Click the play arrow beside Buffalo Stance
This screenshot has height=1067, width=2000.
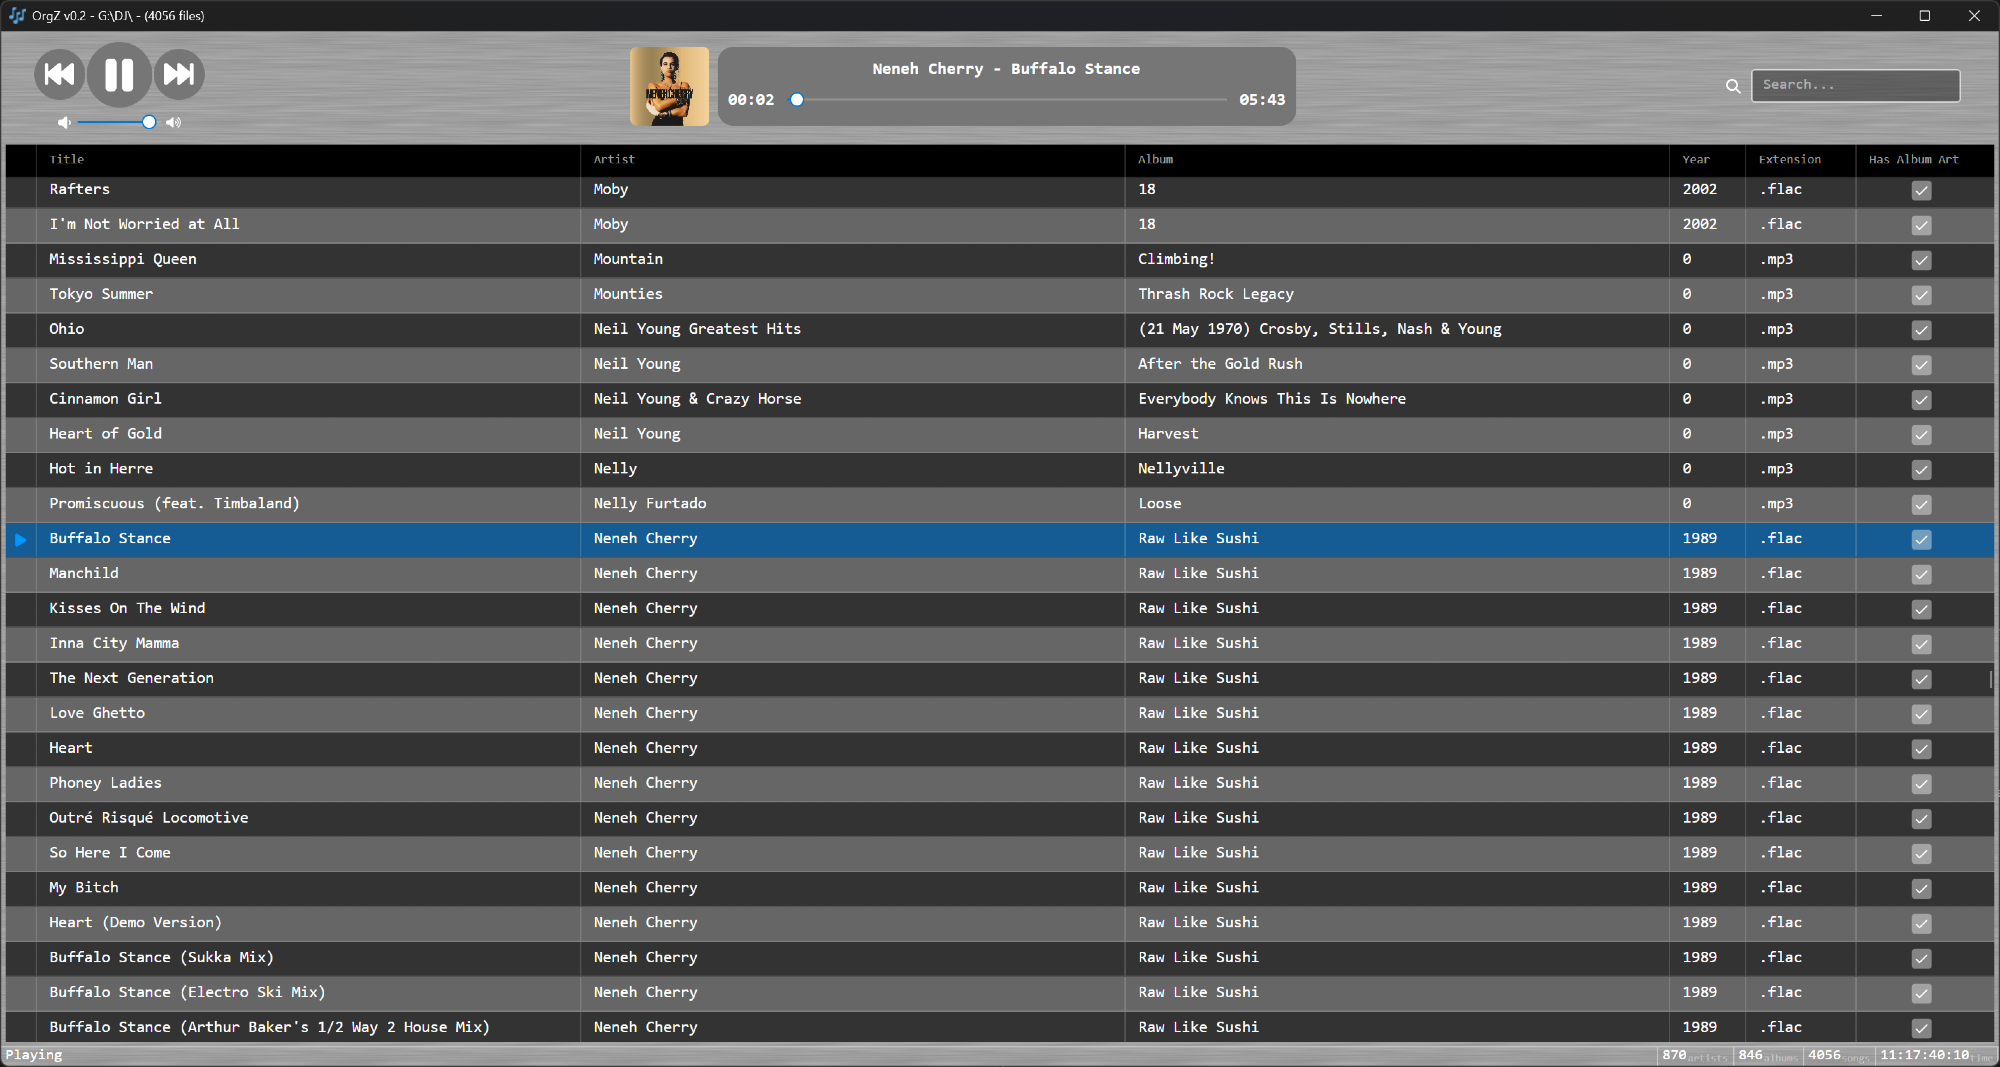pos(21,539)
